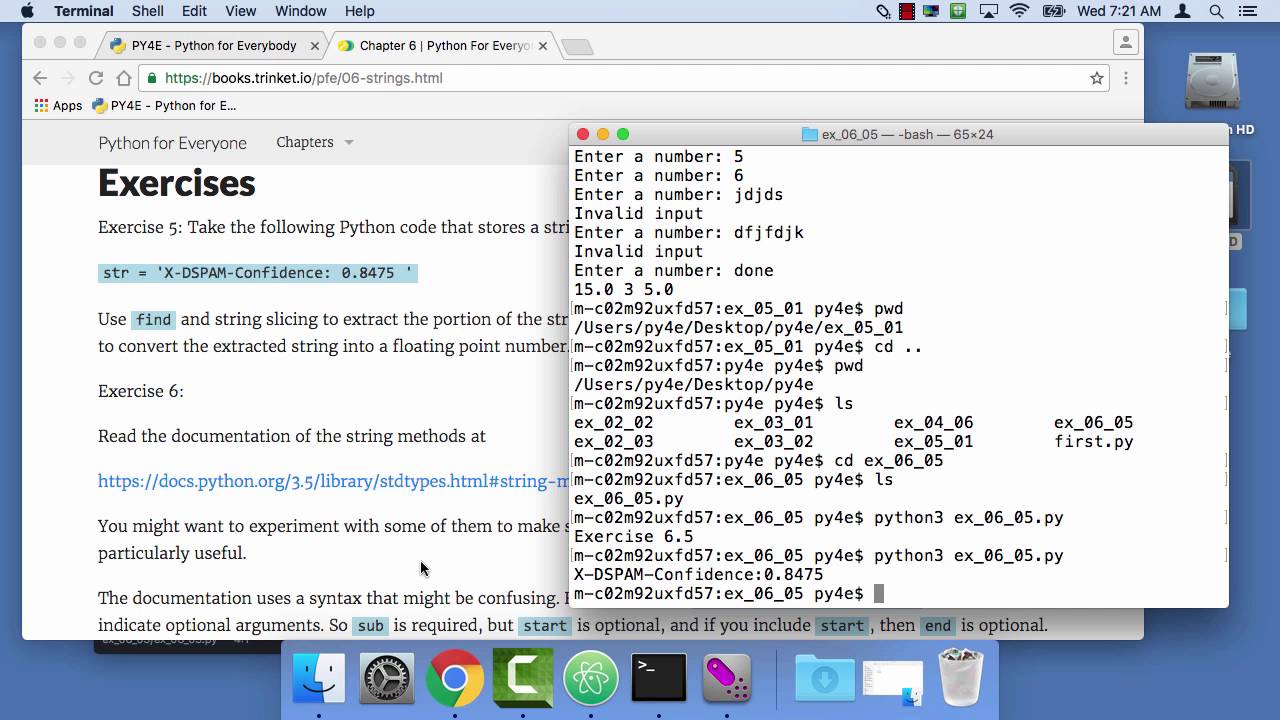Open the Downloads folder in the Dock
This screenshot has height=720, width=1280.
pos(825,678)
